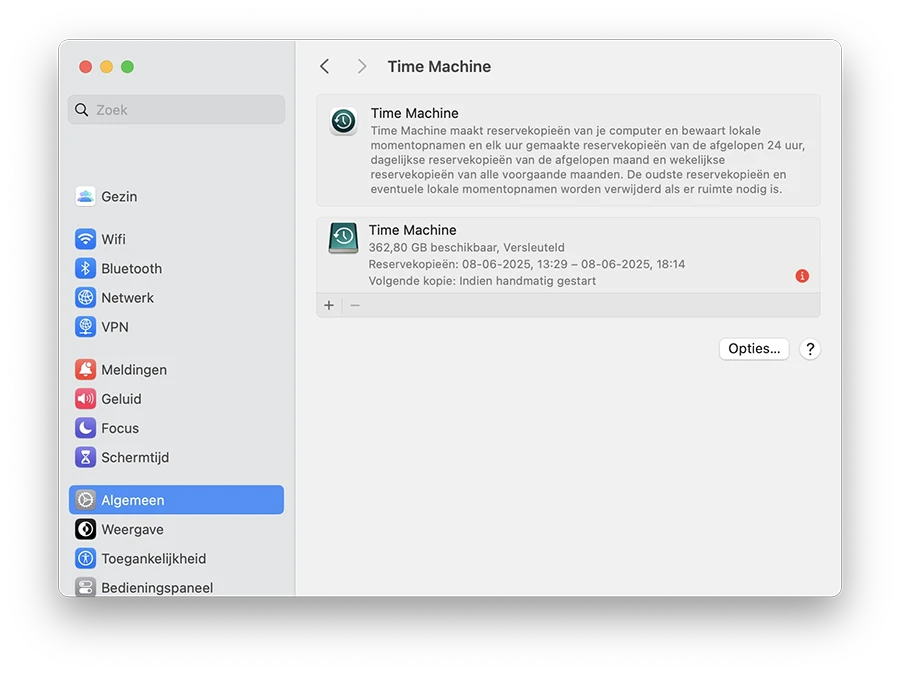
Task: Click the help question mark button
Action: coord(810,349)
